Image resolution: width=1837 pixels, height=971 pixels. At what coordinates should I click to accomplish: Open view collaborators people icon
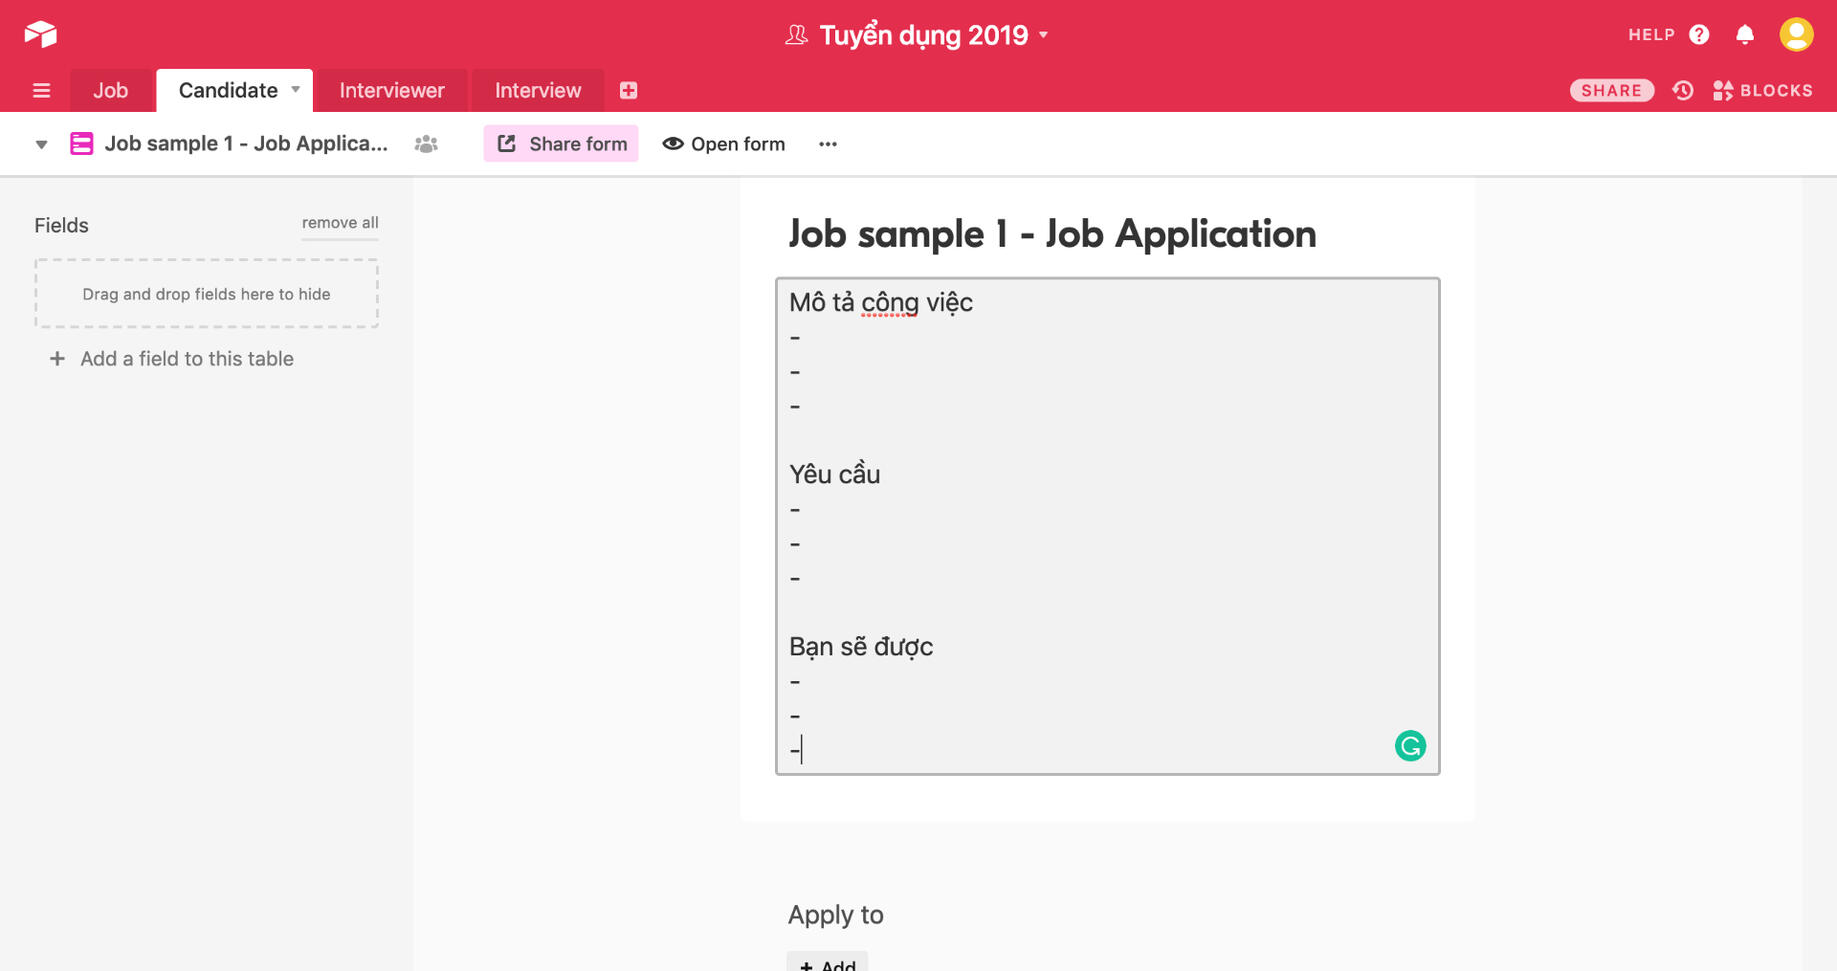tap(426, 144)
